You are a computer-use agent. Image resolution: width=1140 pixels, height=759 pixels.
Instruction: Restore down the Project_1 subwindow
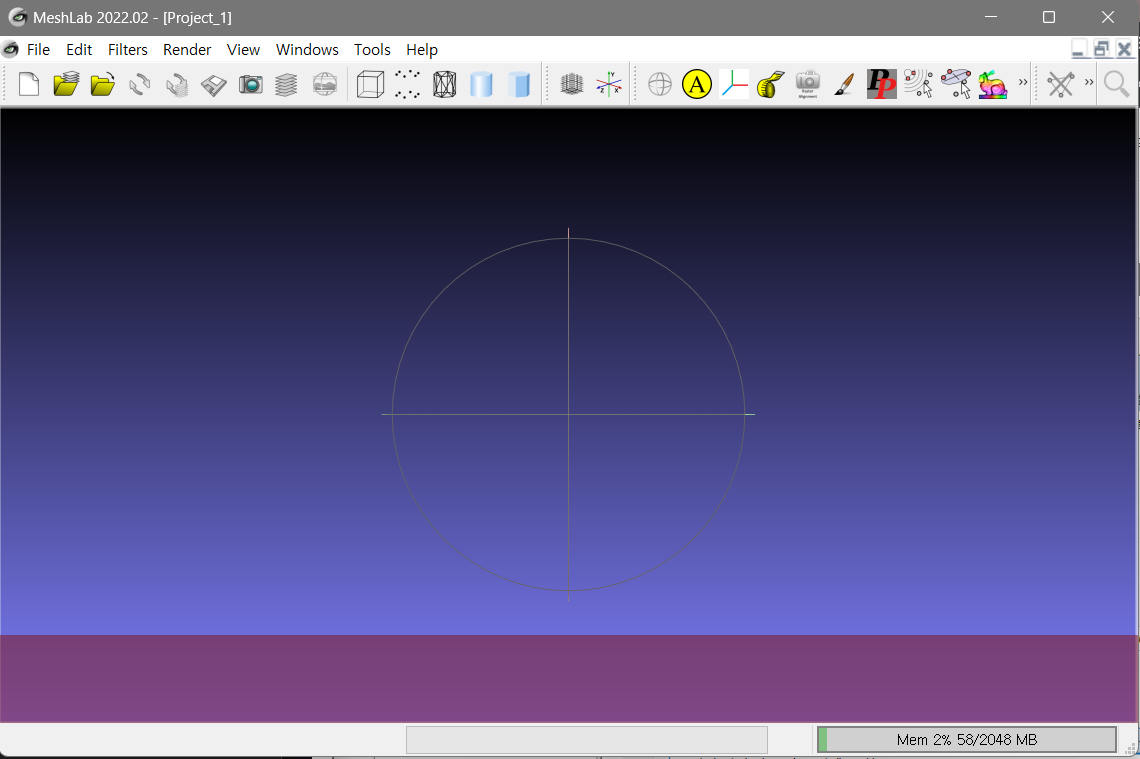tap(1101, 49)
